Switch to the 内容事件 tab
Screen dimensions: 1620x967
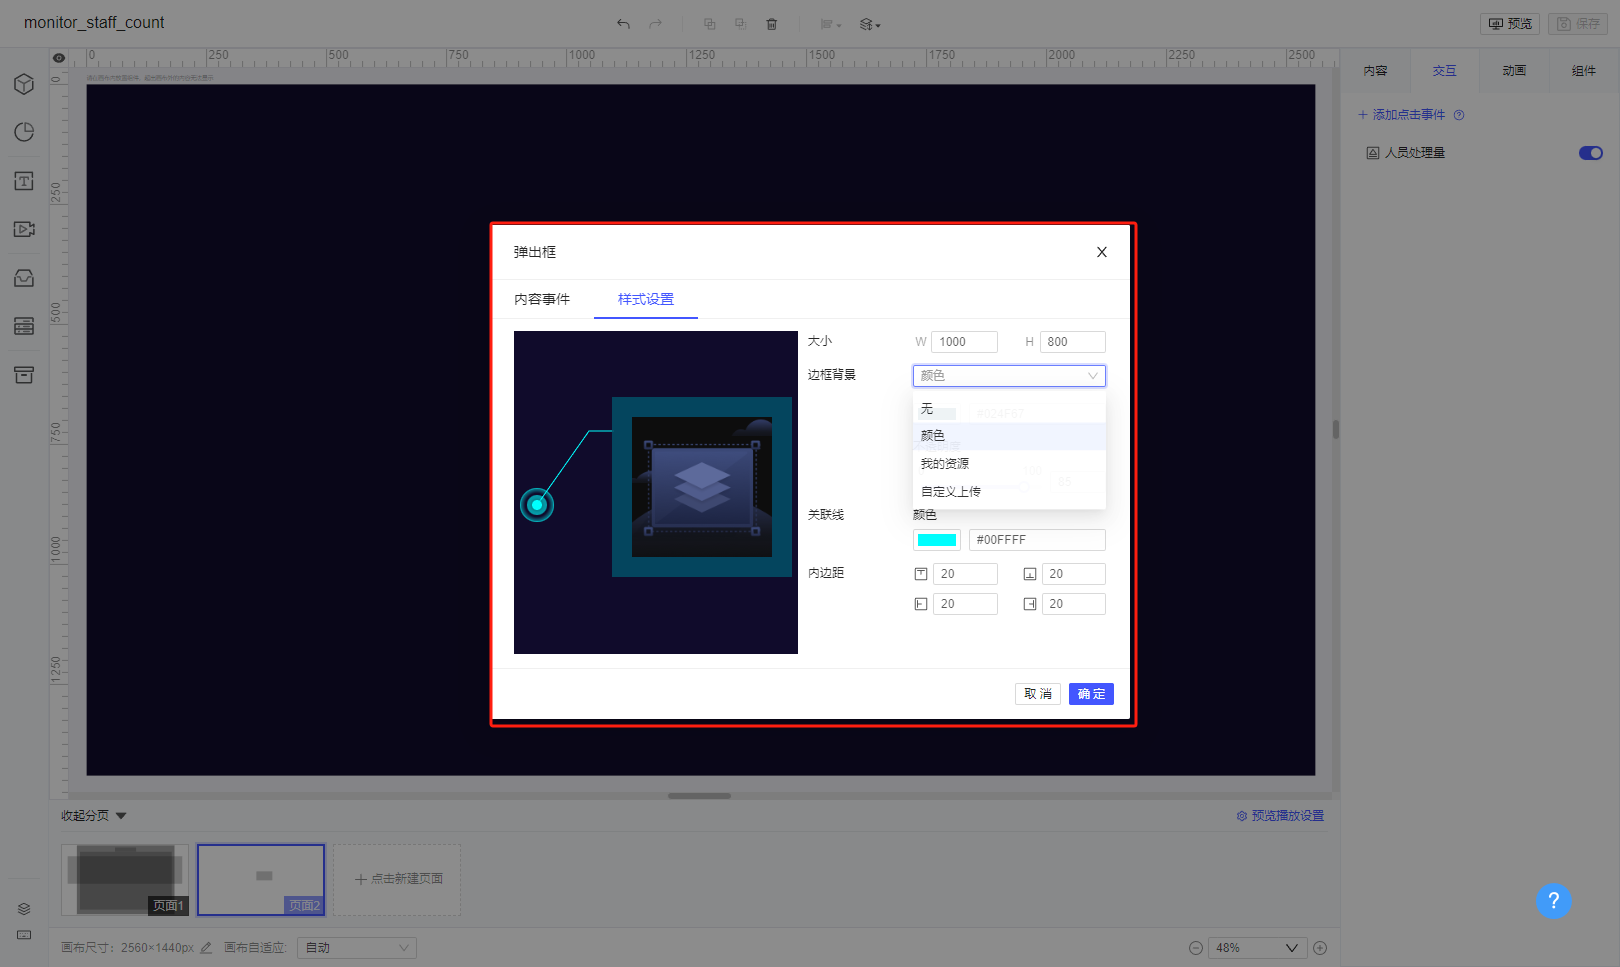coord(542,300)
